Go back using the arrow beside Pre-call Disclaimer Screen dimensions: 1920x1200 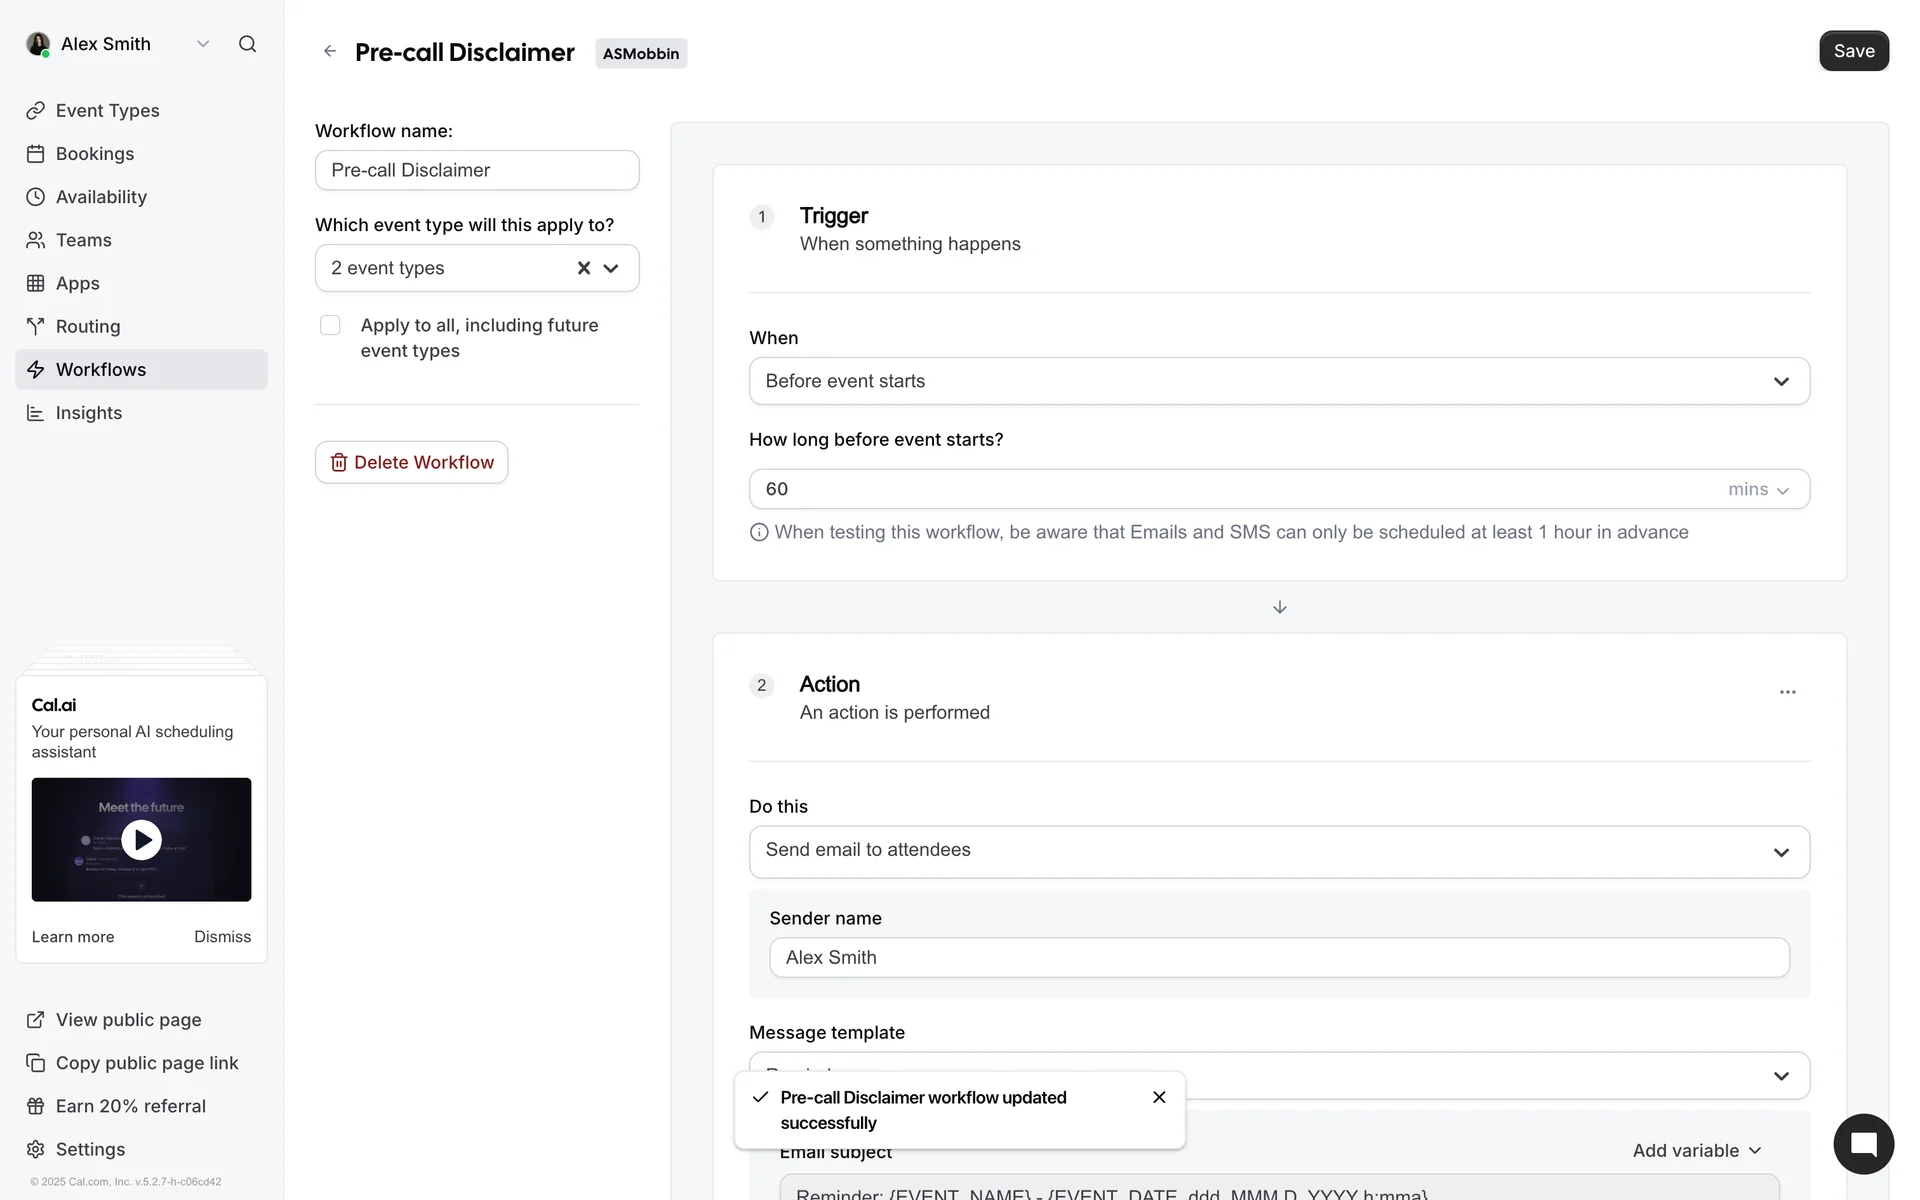(x=330, y=51)
